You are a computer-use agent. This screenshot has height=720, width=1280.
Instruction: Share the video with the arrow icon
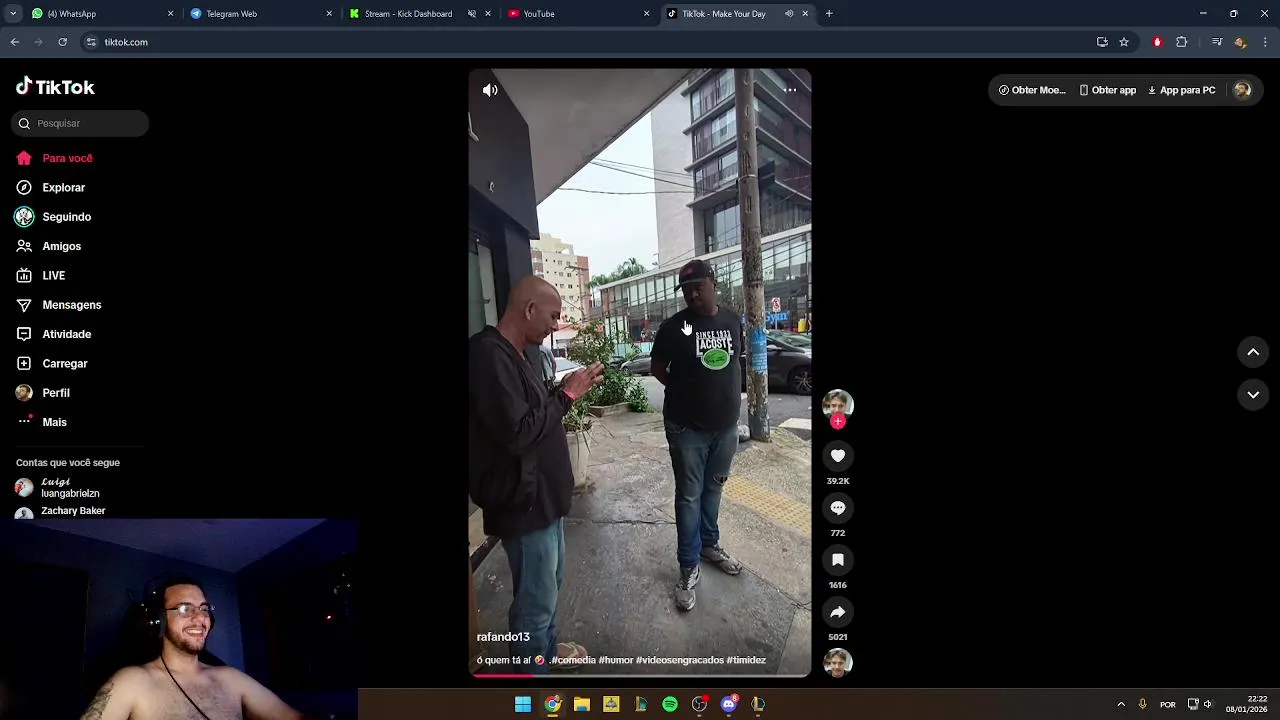point(838,612)
